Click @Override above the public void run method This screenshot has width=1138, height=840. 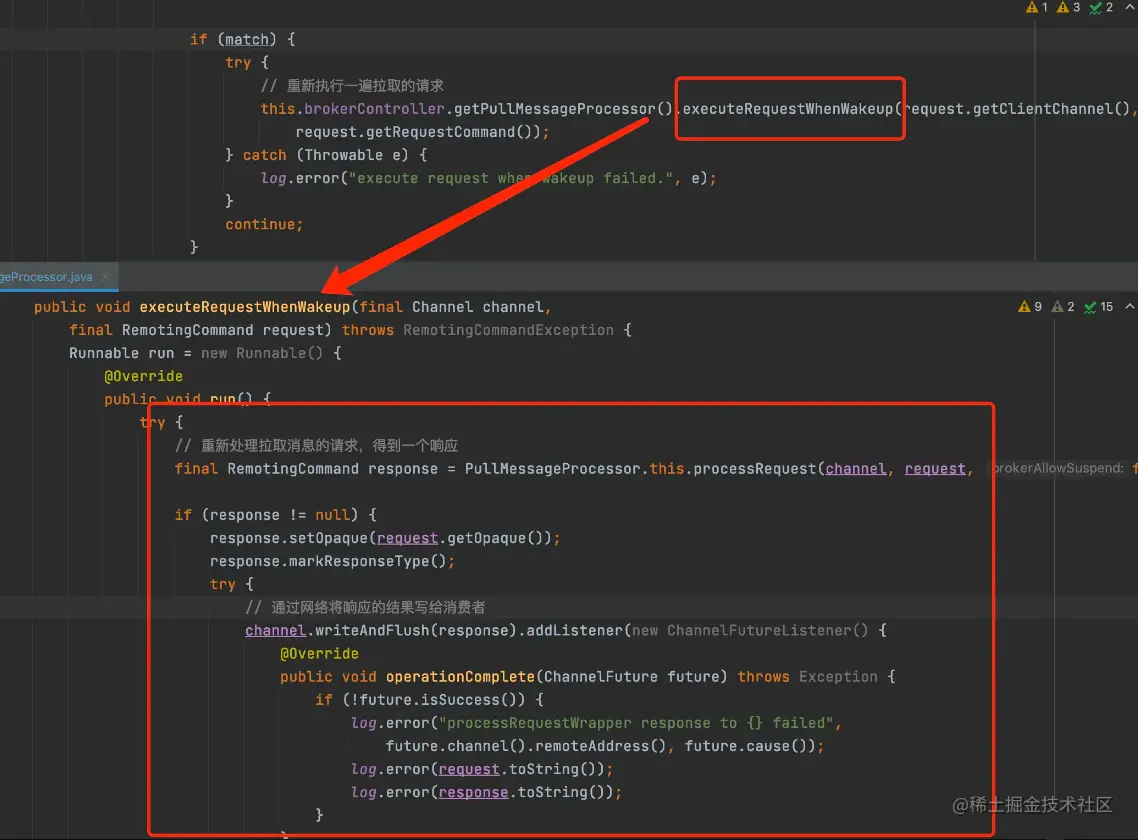[143, 376]
